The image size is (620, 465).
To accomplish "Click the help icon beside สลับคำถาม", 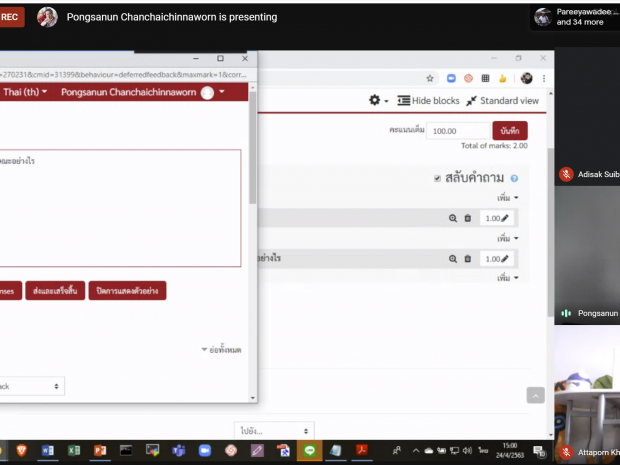I will (x=514, y=178).
